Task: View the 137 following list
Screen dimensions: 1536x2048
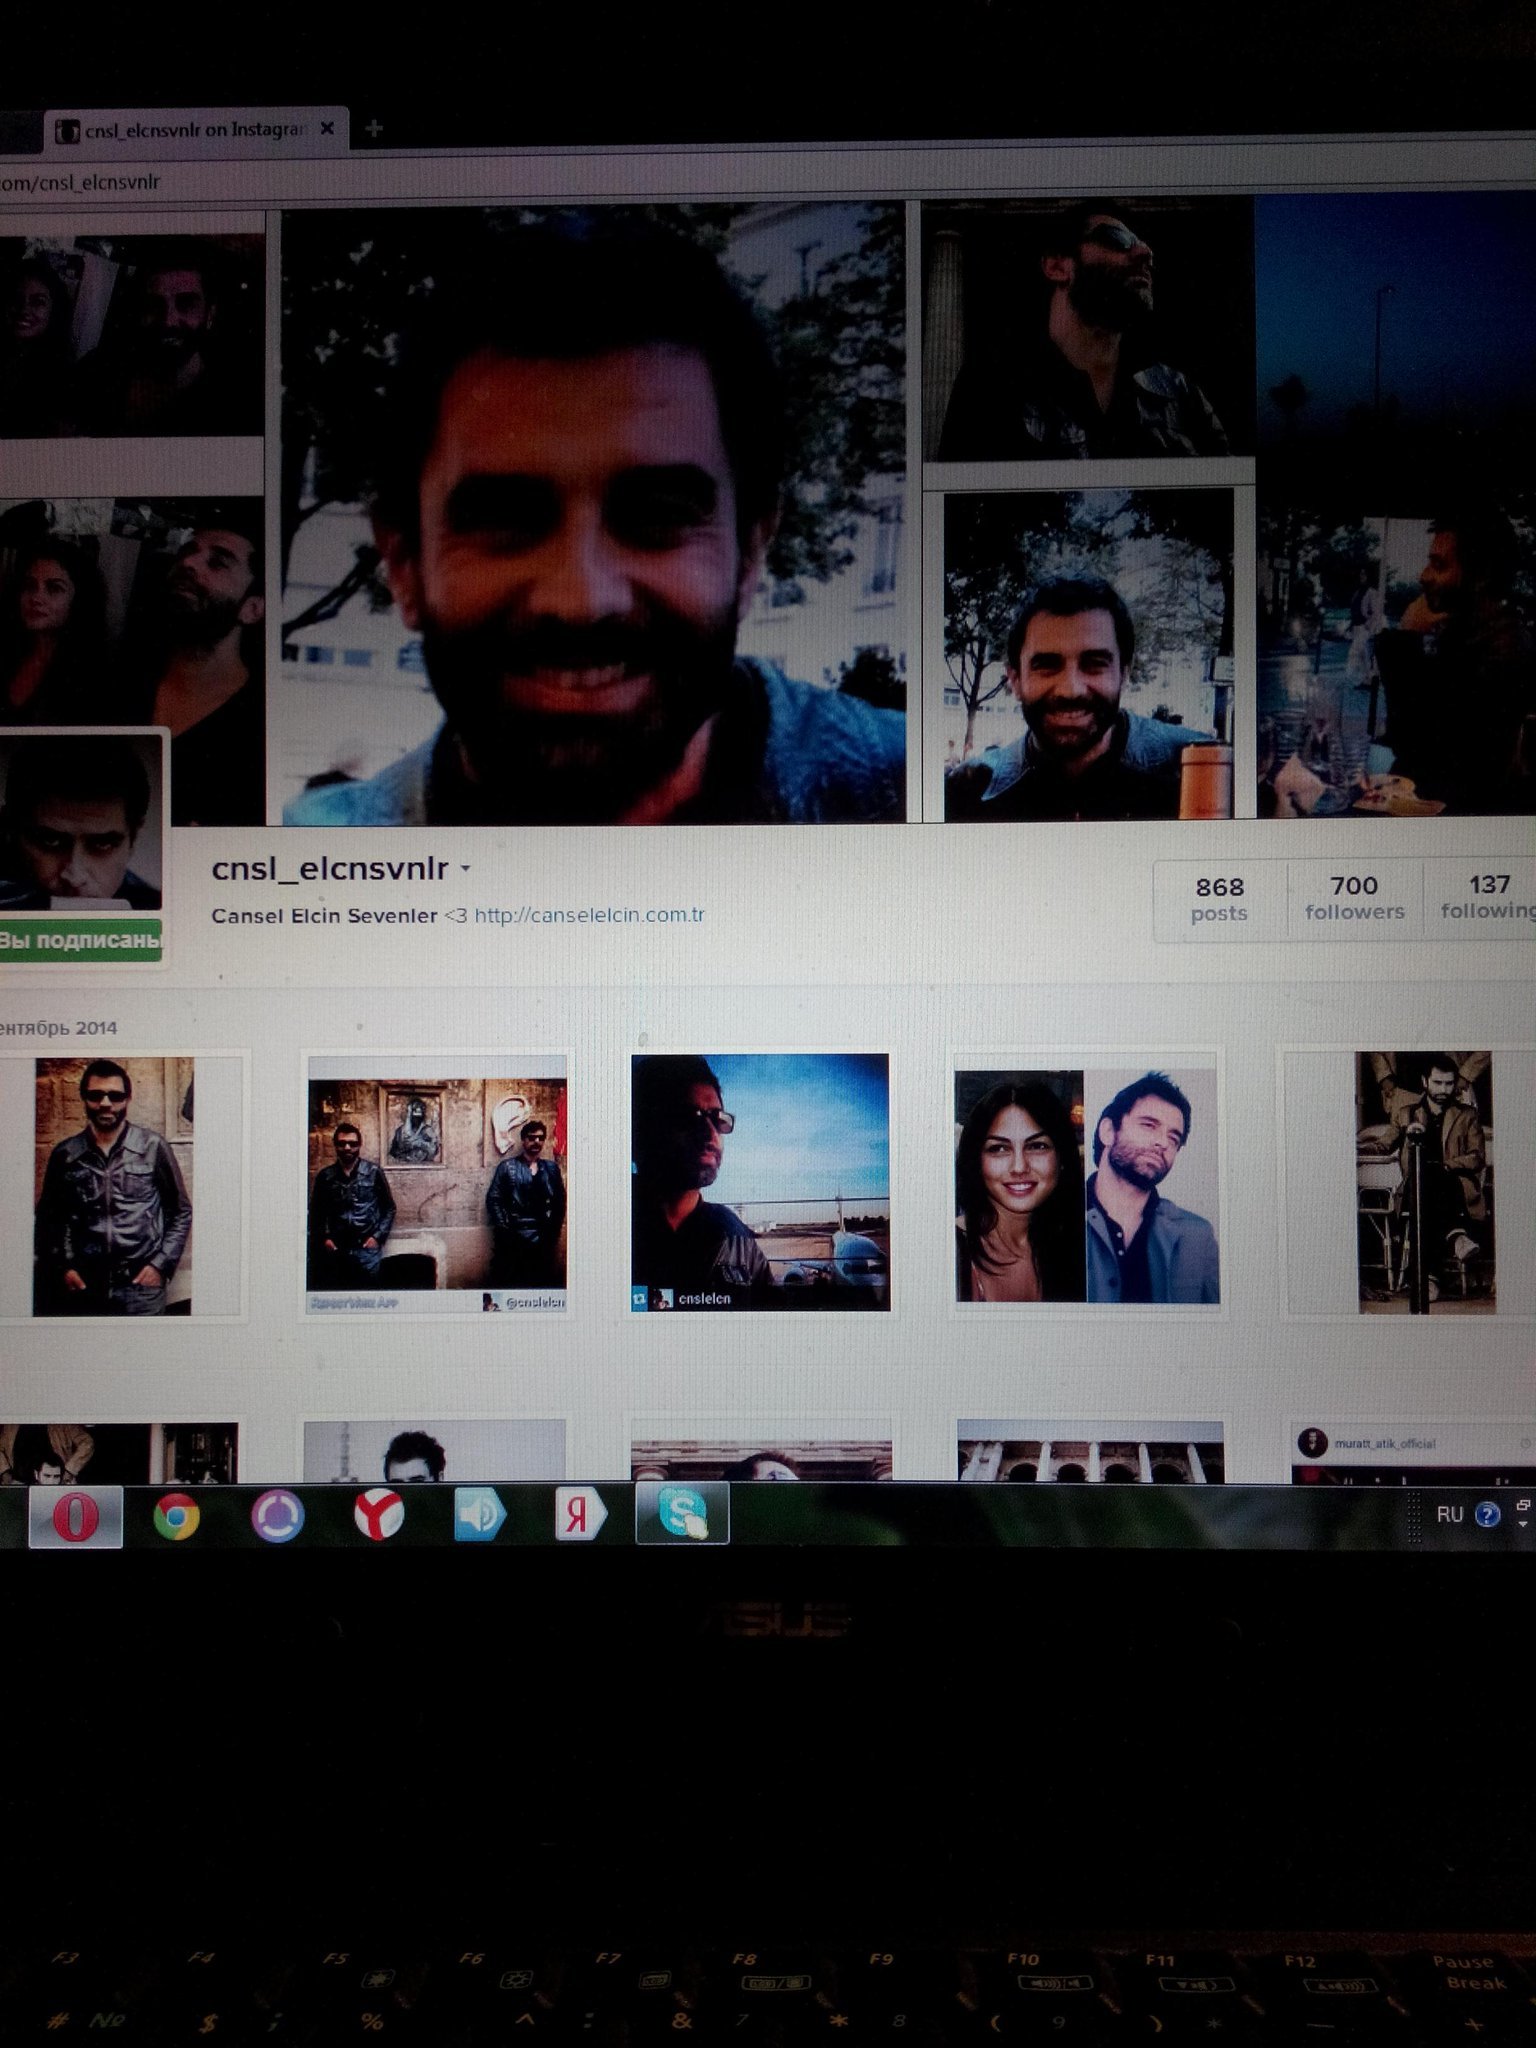Action: point(1488,897)
